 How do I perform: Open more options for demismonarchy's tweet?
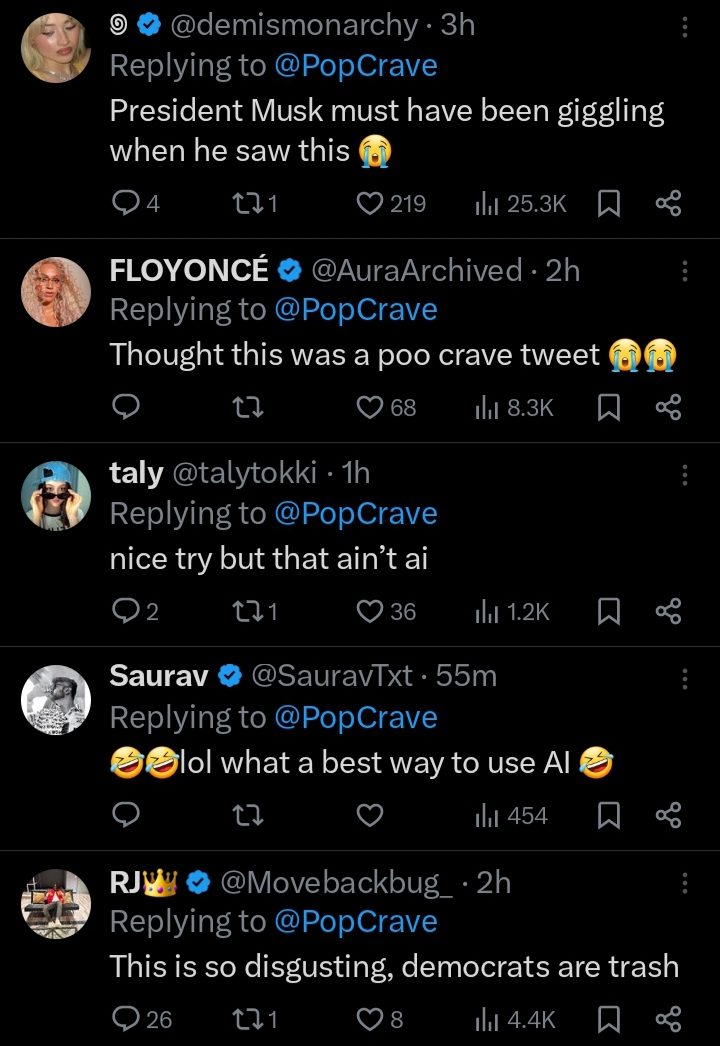tap(685, 27)
